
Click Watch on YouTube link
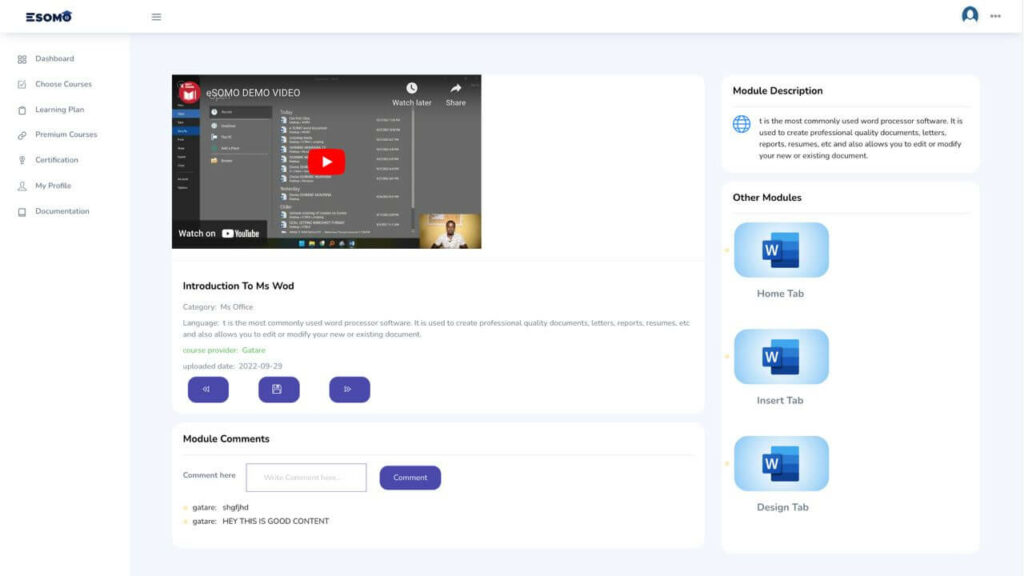coord(219,234)
